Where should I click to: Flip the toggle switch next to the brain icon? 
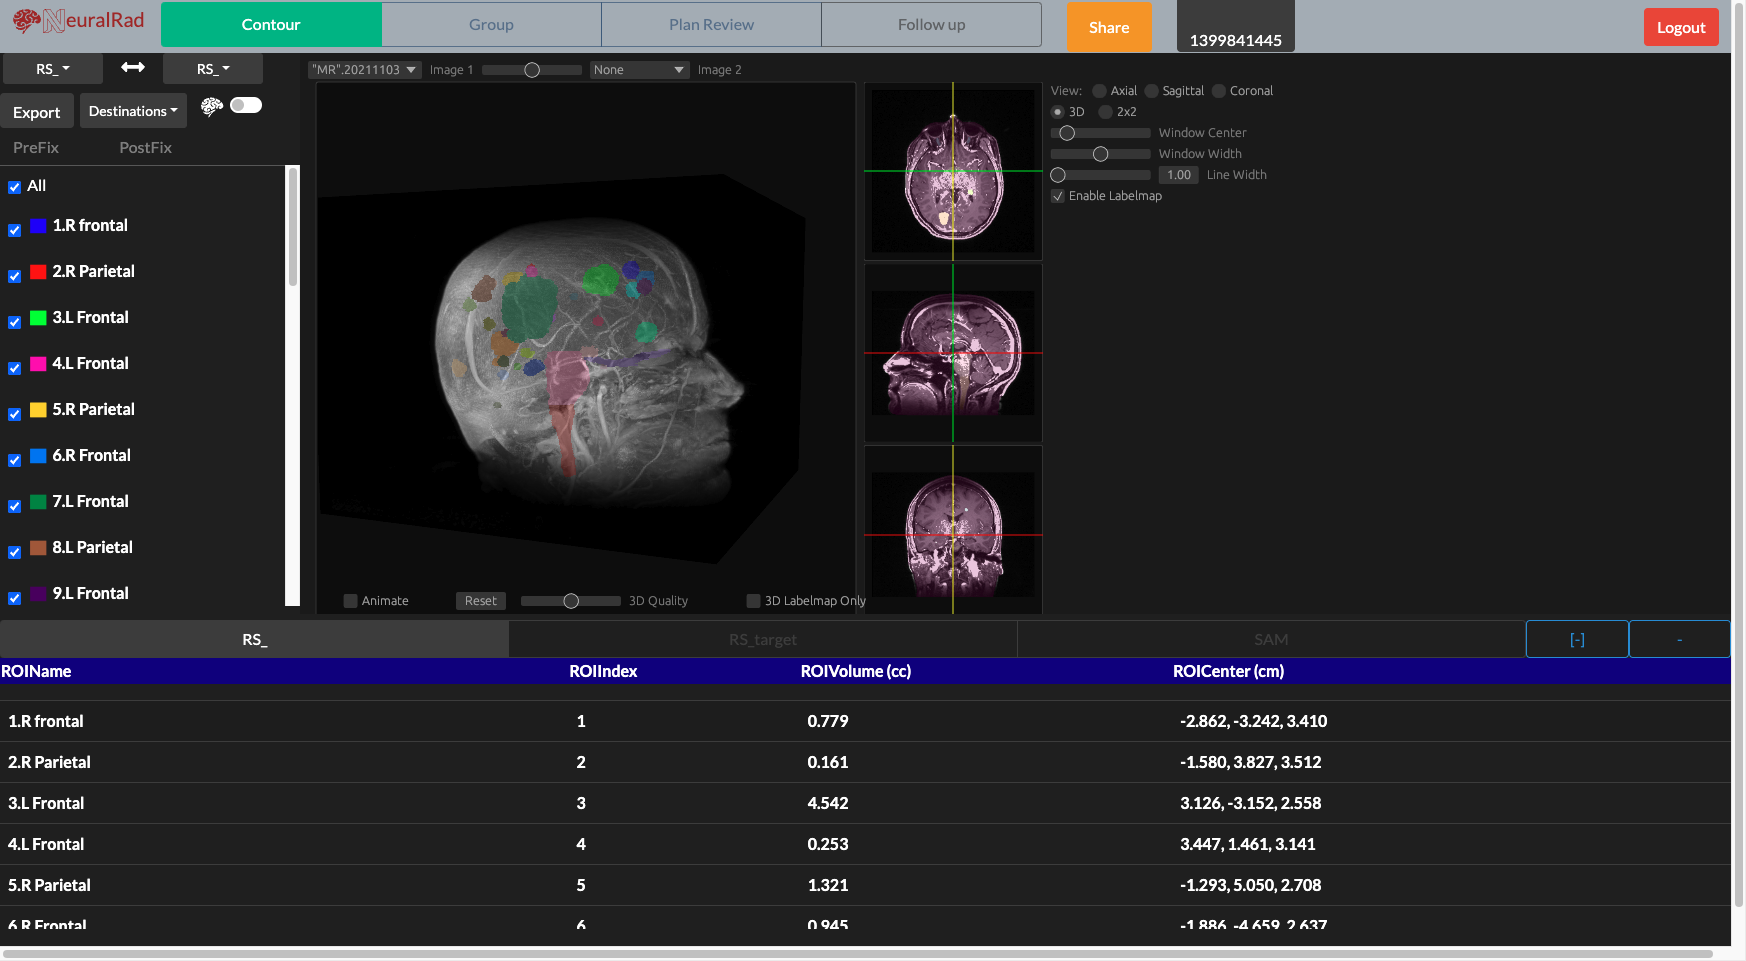point(245,105)
